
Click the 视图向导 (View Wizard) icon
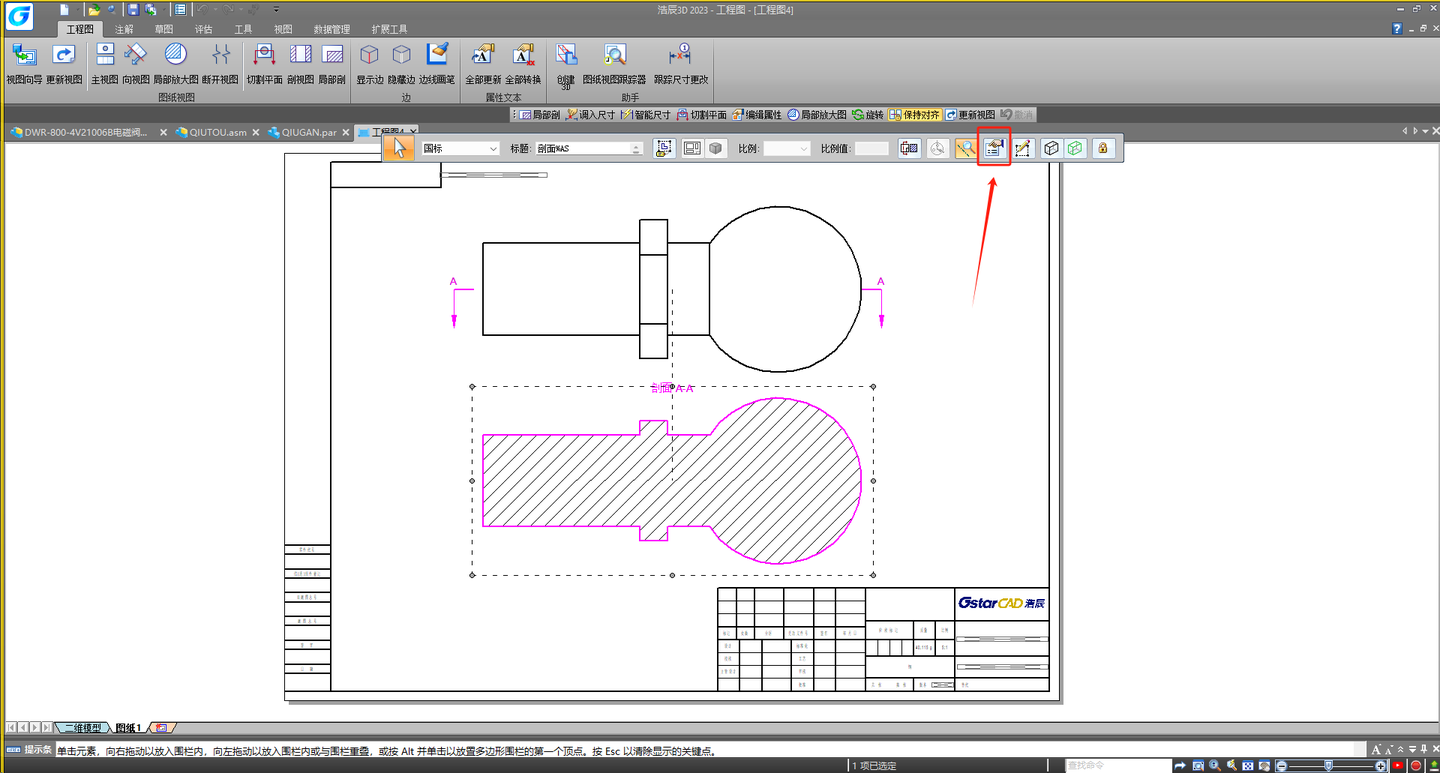[24, 56]
